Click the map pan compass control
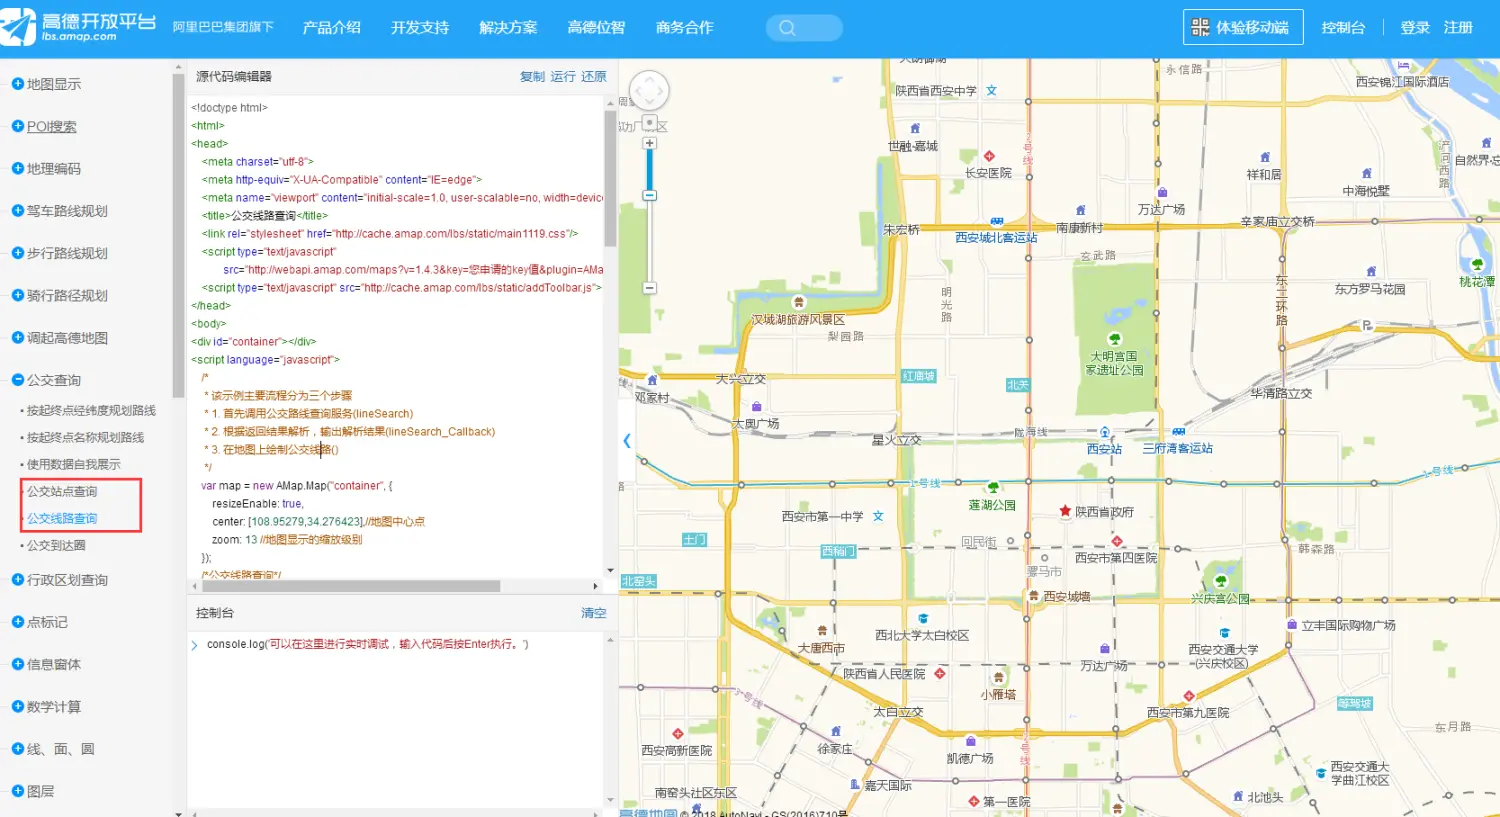 (x=649, y=91)
